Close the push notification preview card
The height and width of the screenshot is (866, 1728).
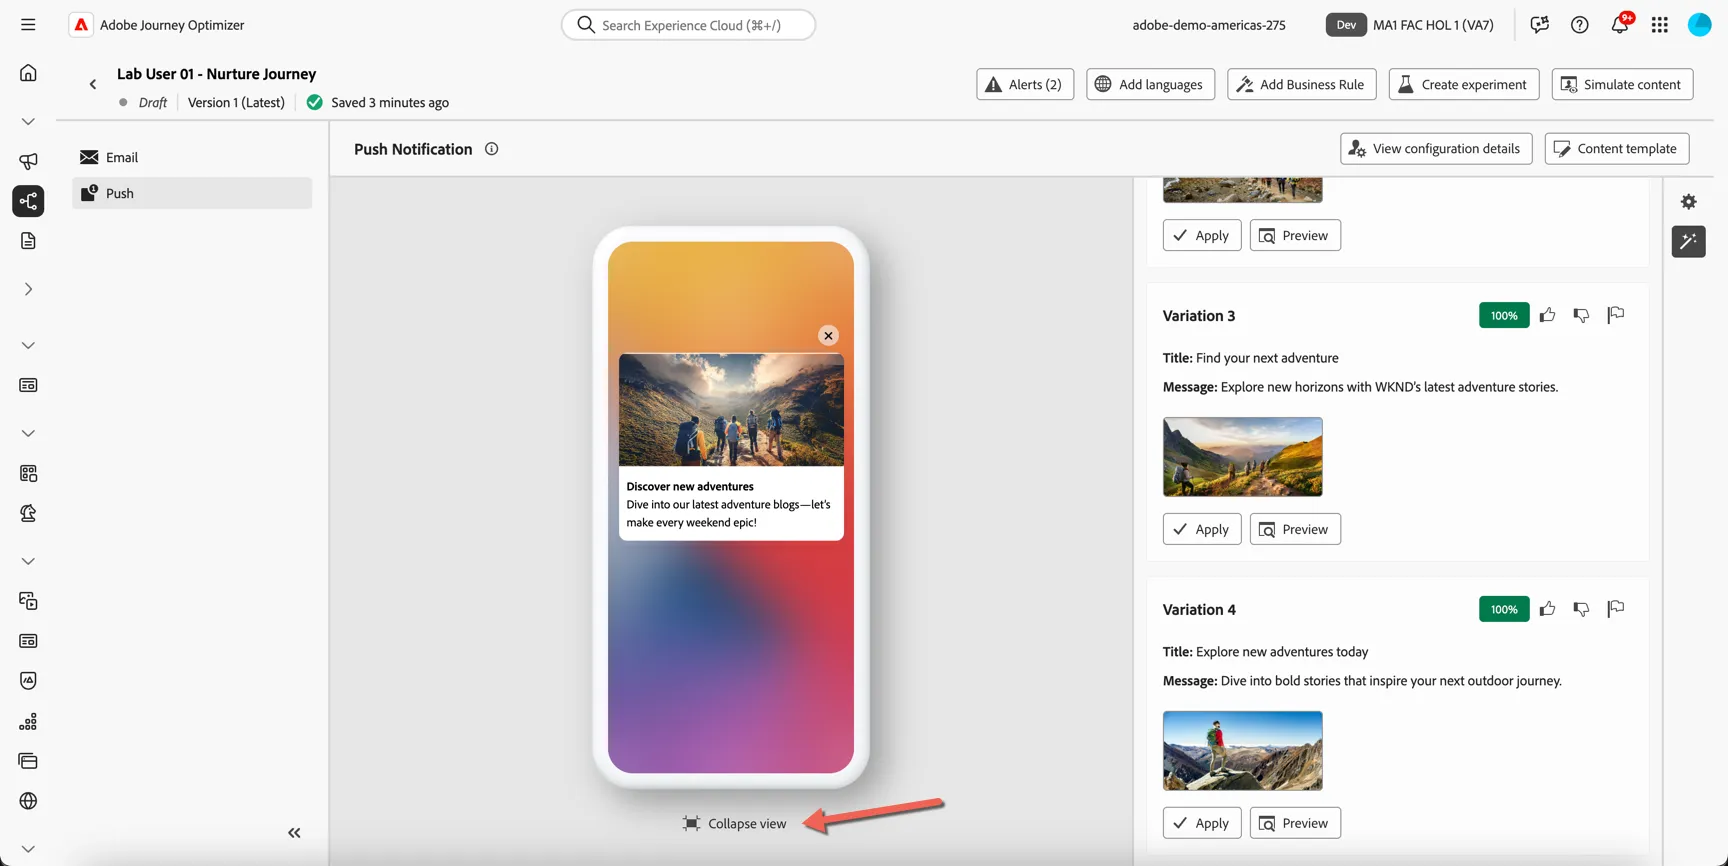[x=828, y=336]
